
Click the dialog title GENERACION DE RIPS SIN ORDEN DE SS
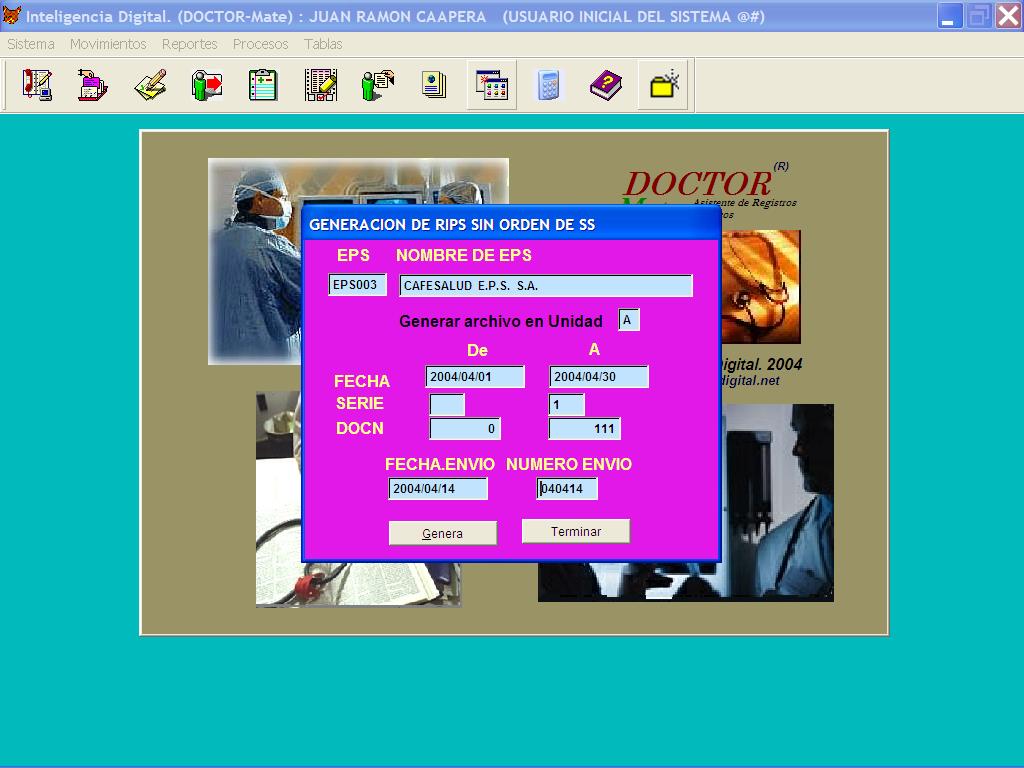point(452,225)
